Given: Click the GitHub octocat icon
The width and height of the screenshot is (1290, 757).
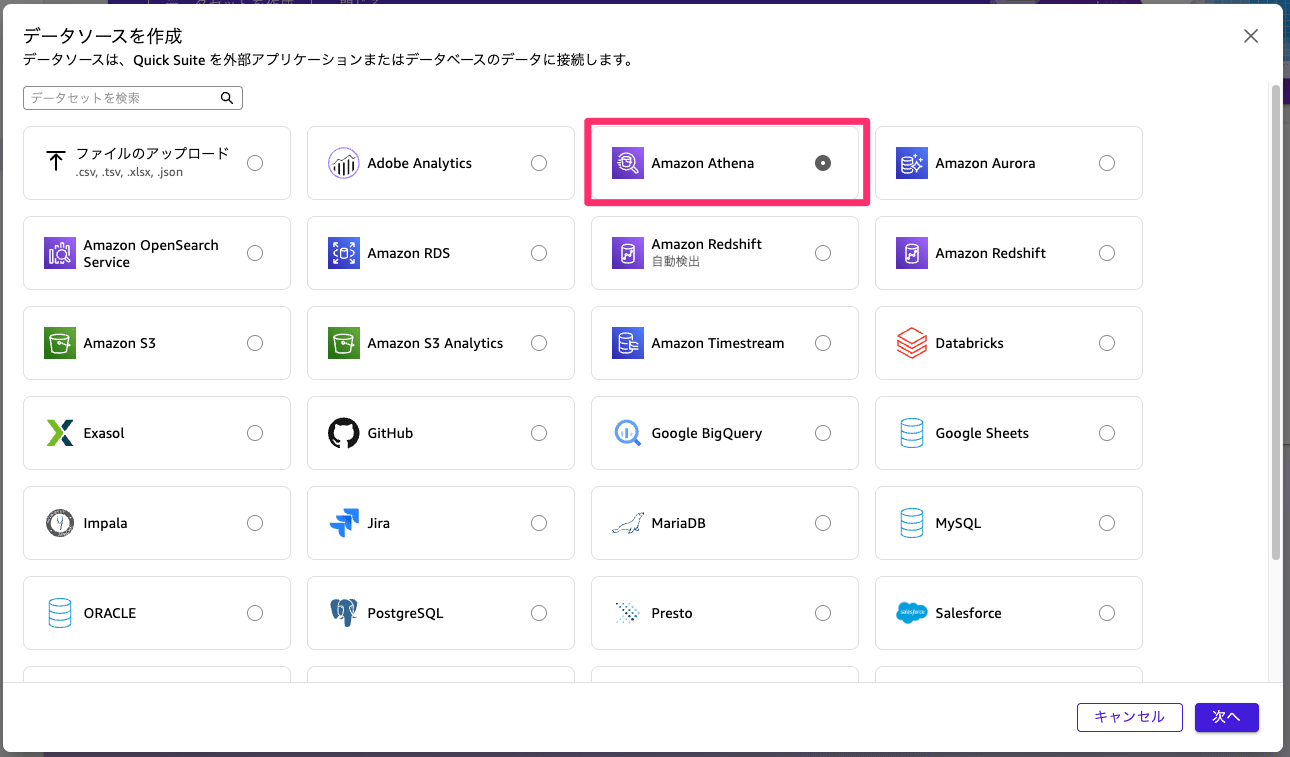Looking at the screenshot, I should click(x=343, y=433).
